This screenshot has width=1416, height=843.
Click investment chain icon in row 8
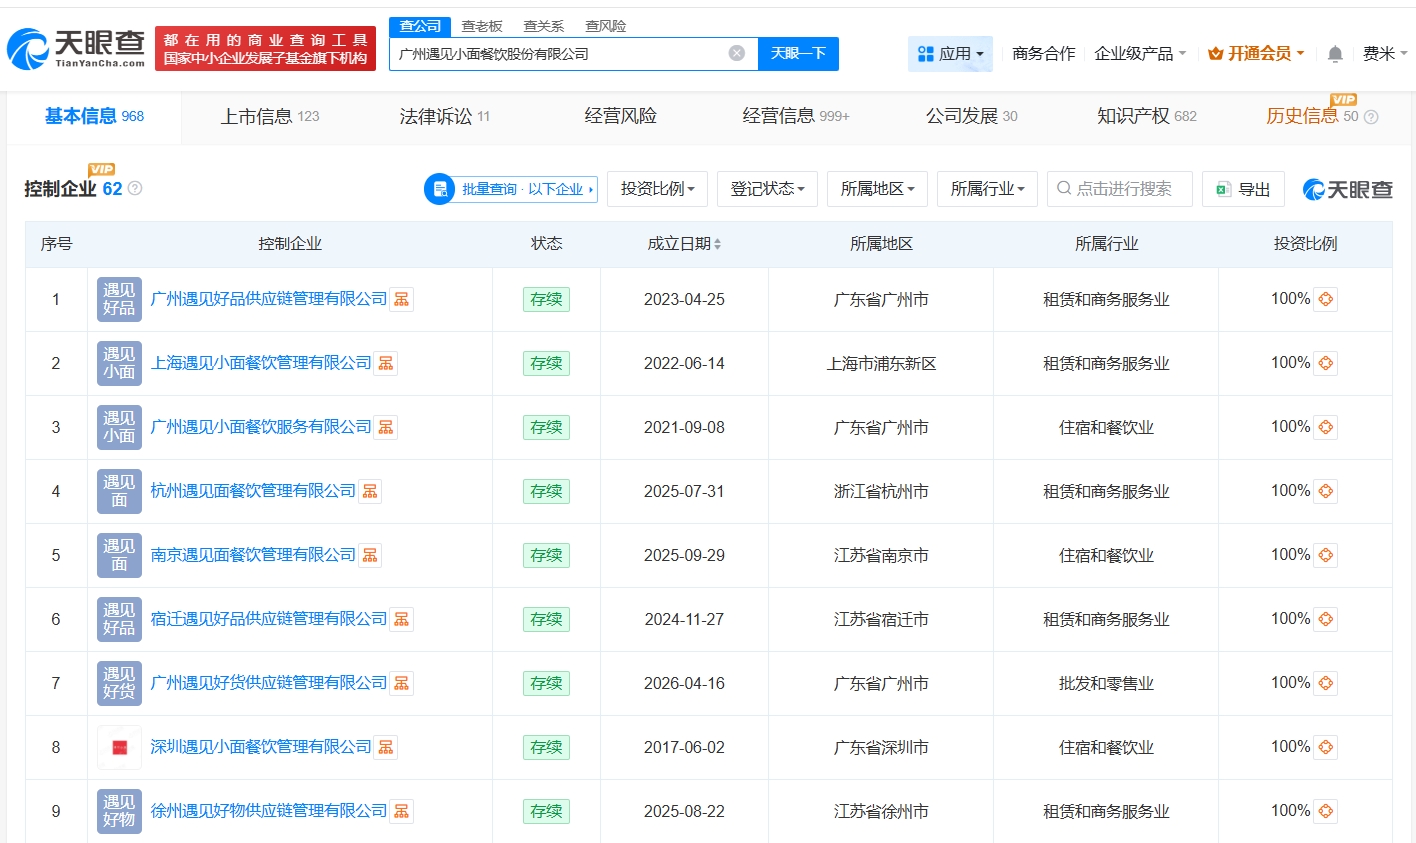click(1326, 747)
